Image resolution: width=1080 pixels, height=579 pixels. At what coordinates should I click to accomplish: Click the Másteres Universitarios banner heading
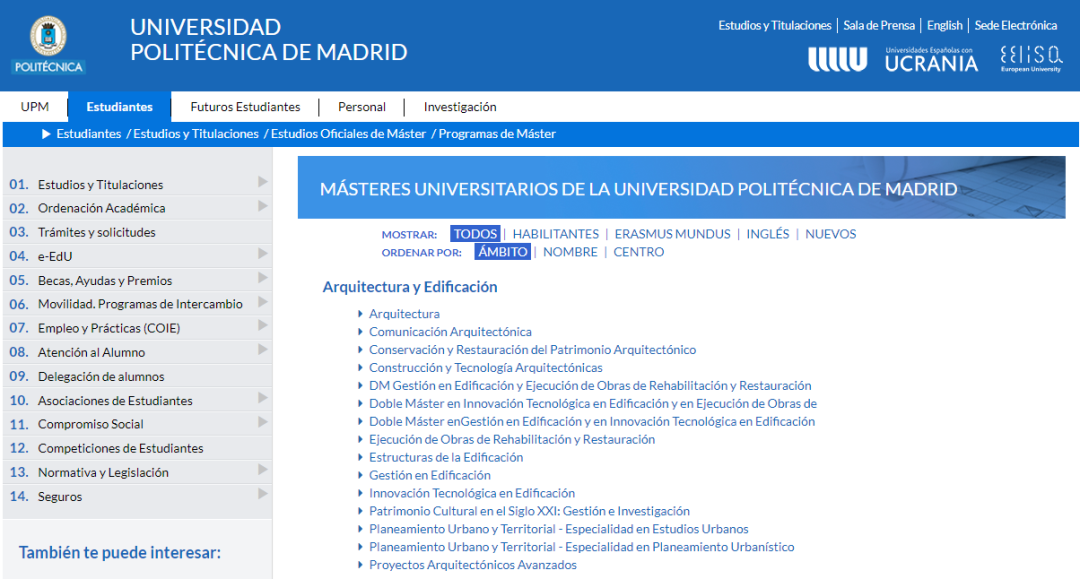(638, 189)
